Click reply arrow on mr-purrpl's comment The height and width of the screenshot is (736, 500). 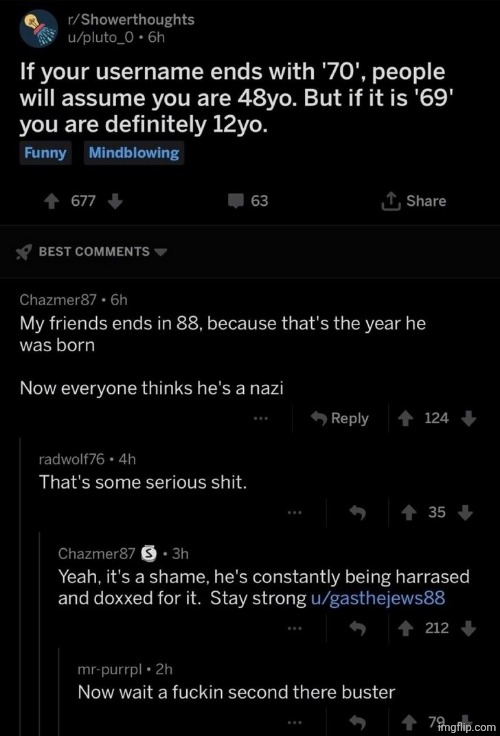357,722
